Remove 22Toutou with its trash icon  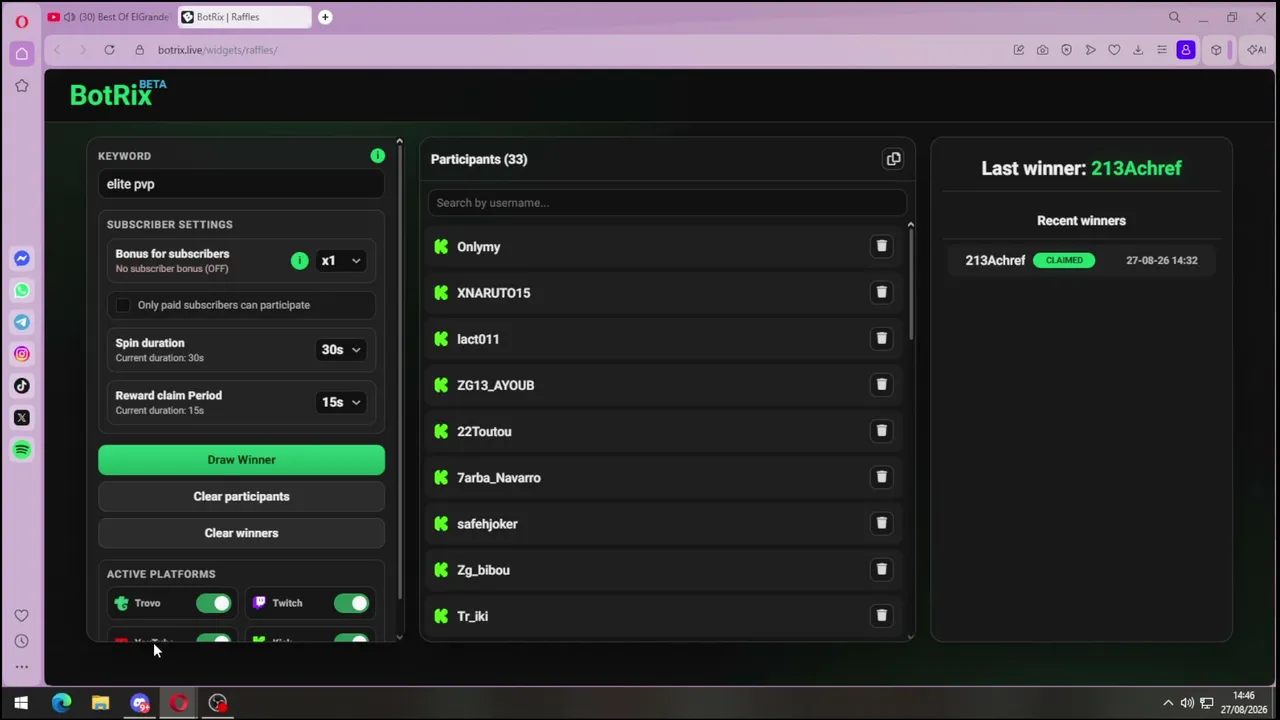pyautogui.click(x=881, y=431)
